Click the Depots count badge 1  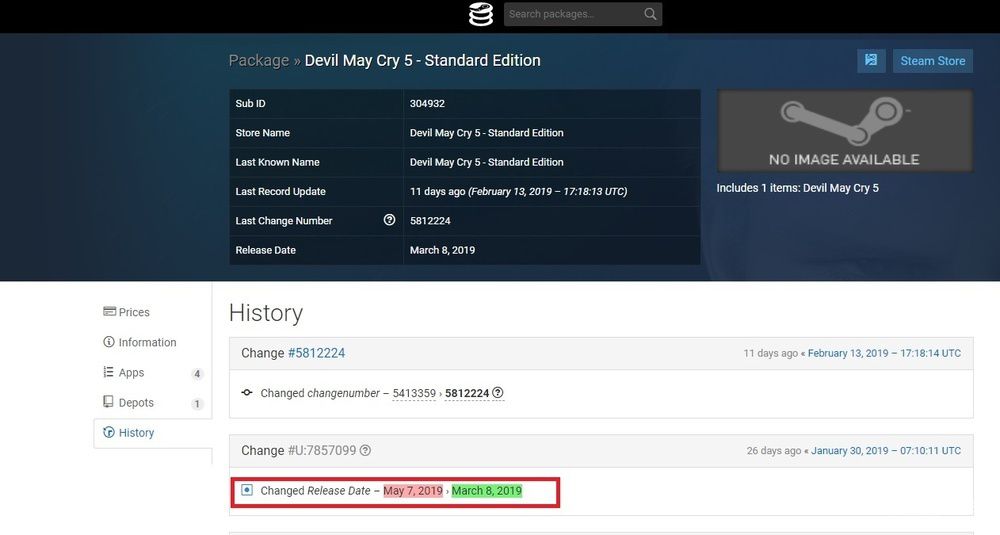click(x=197, y=404)
